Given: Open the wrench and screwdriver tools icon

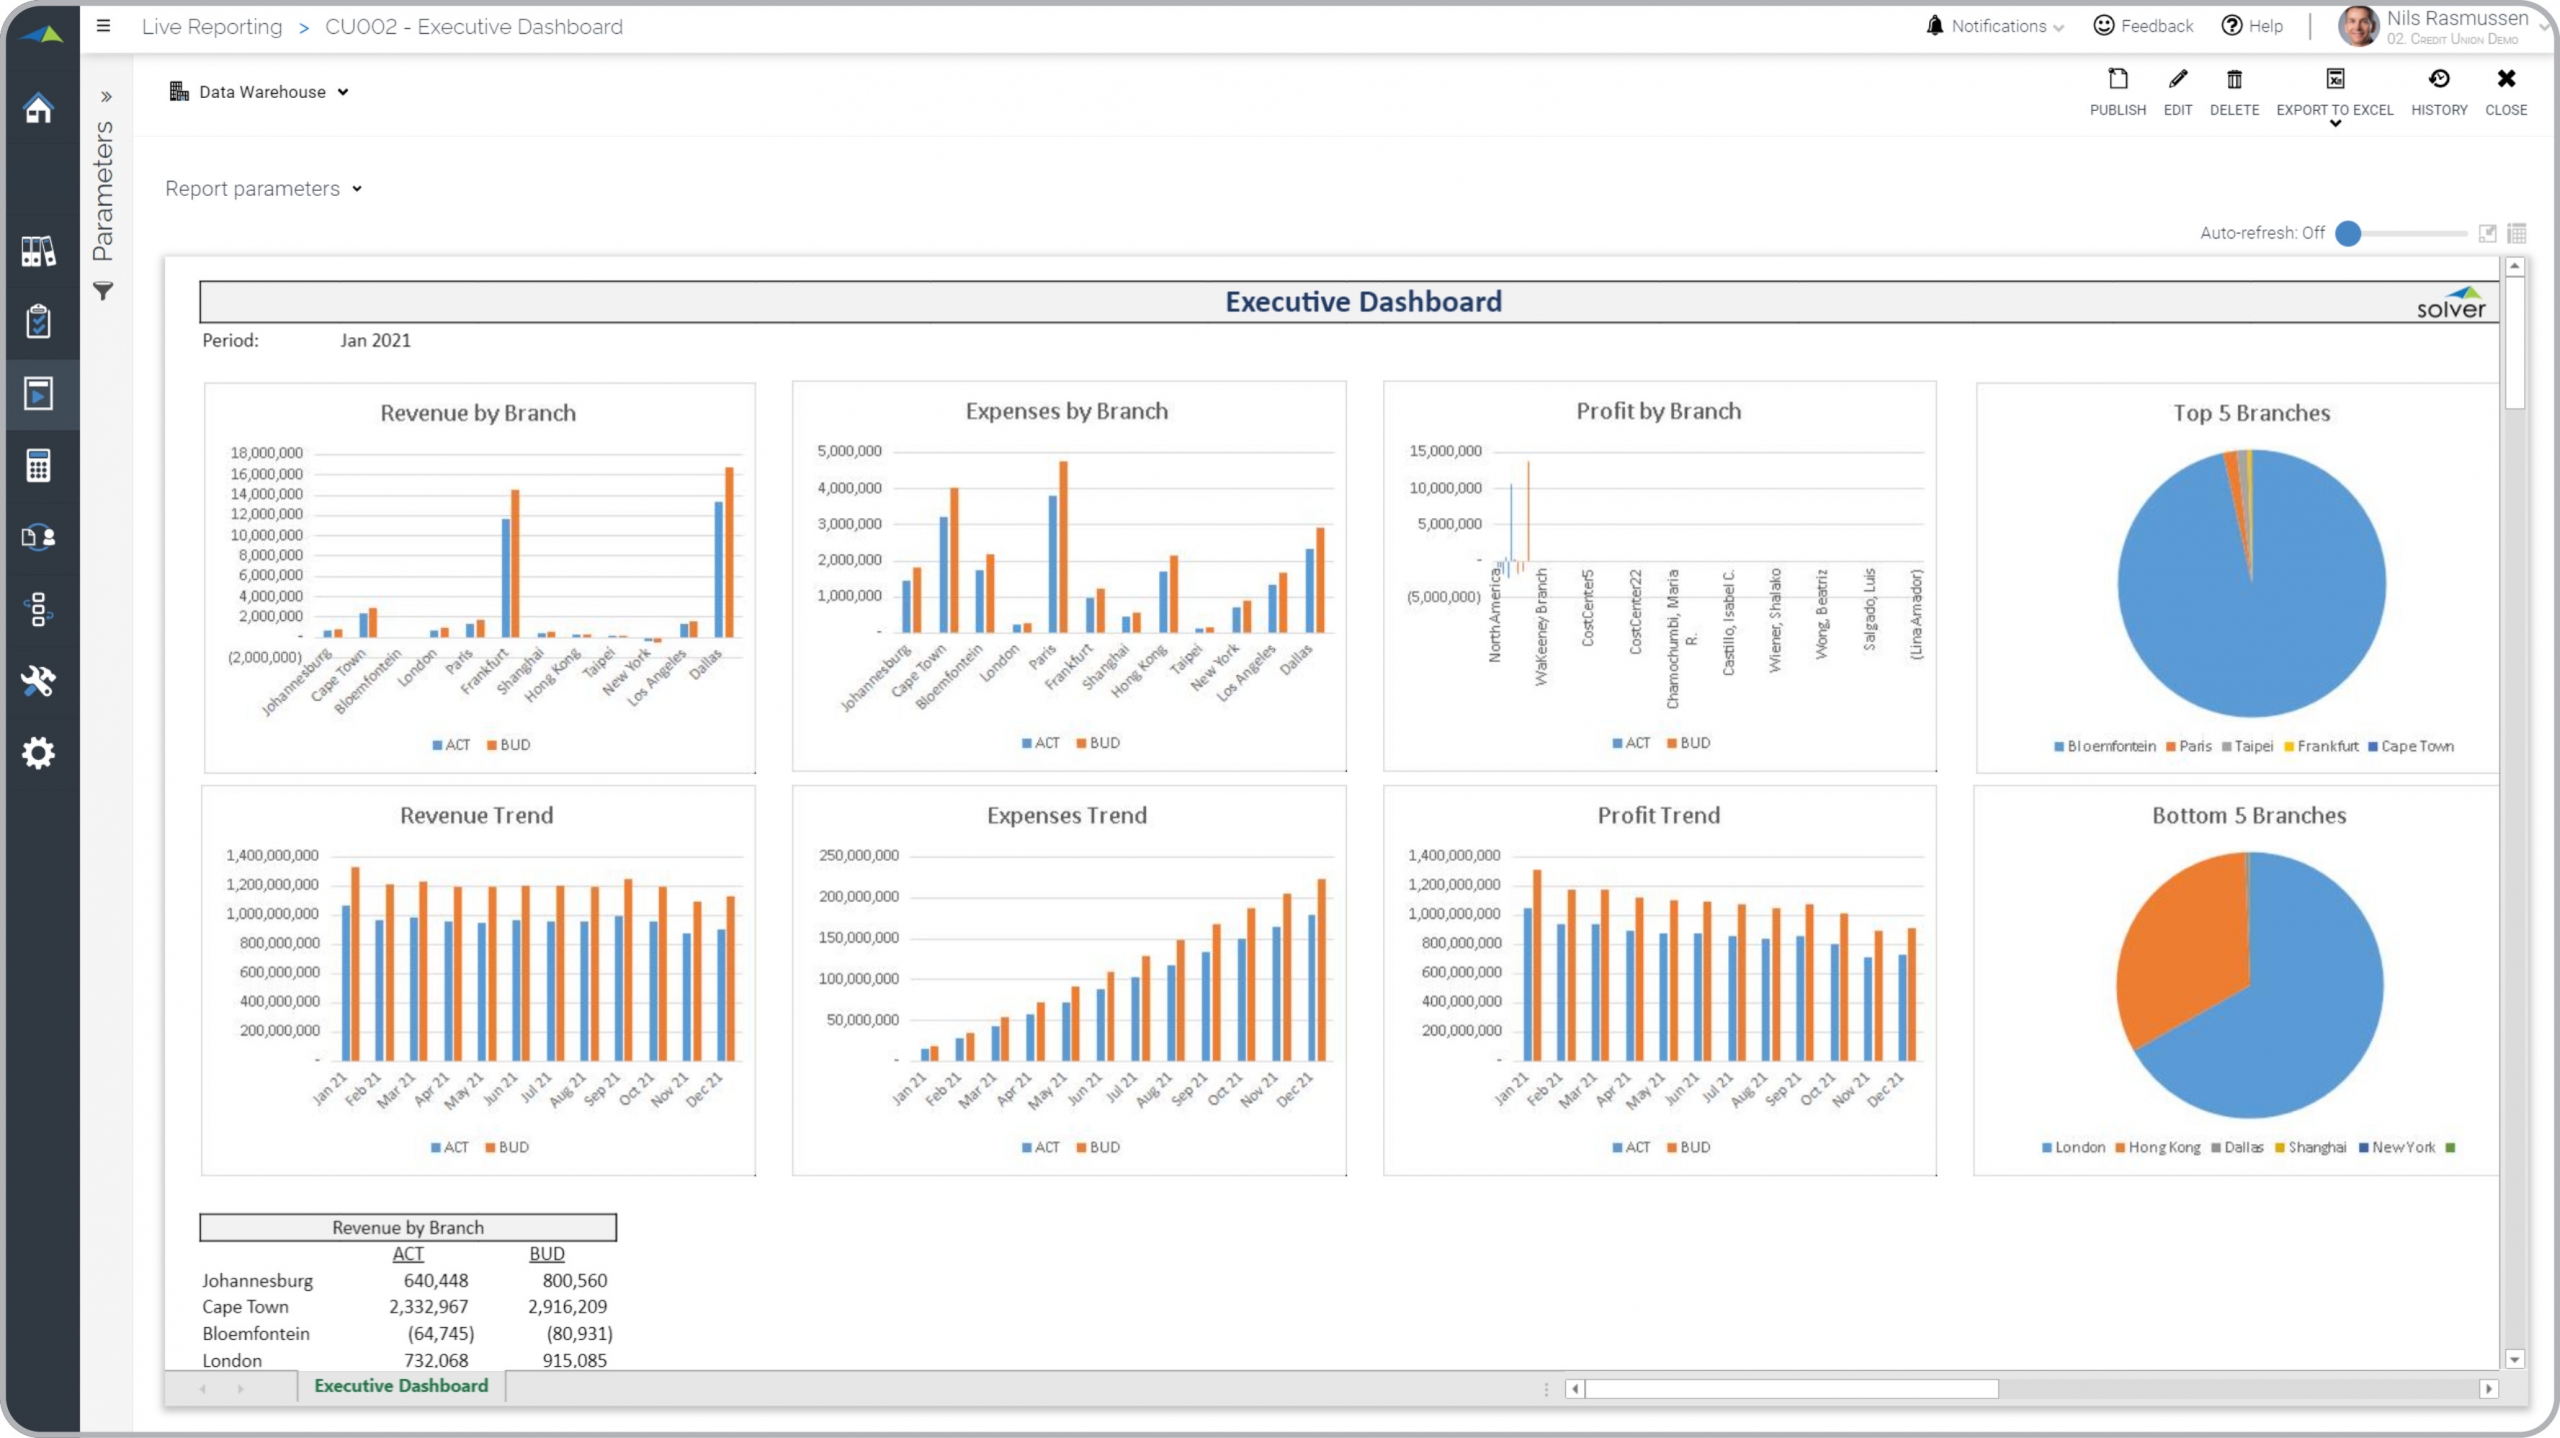Looking at the screenshot, I should (x=38, y=681).
